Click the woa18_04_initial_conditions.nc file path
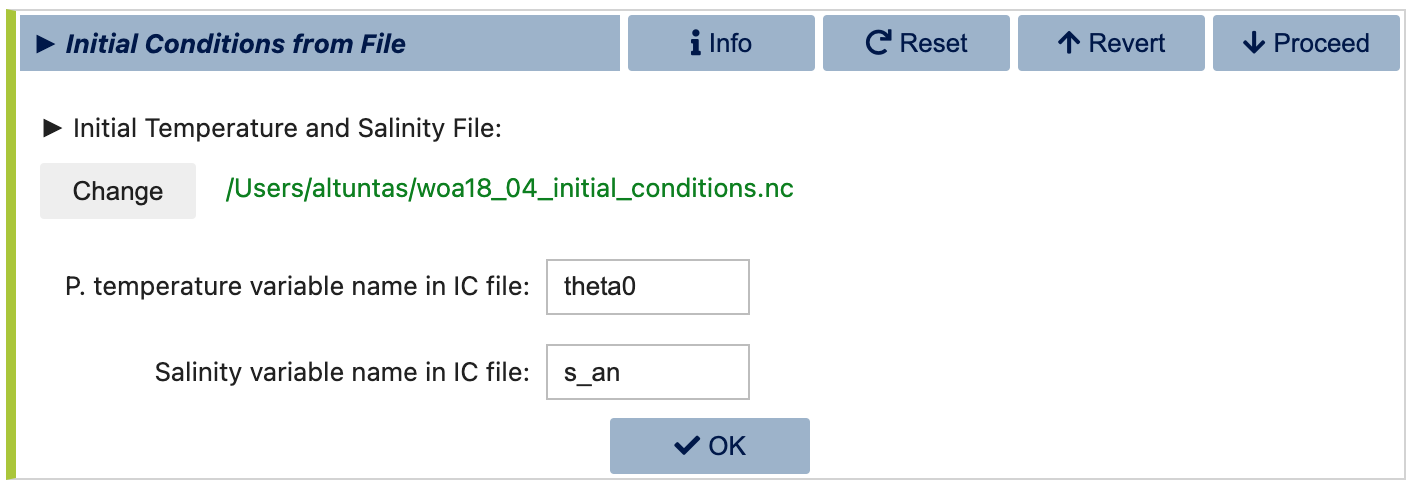 (x=510, y=189)
